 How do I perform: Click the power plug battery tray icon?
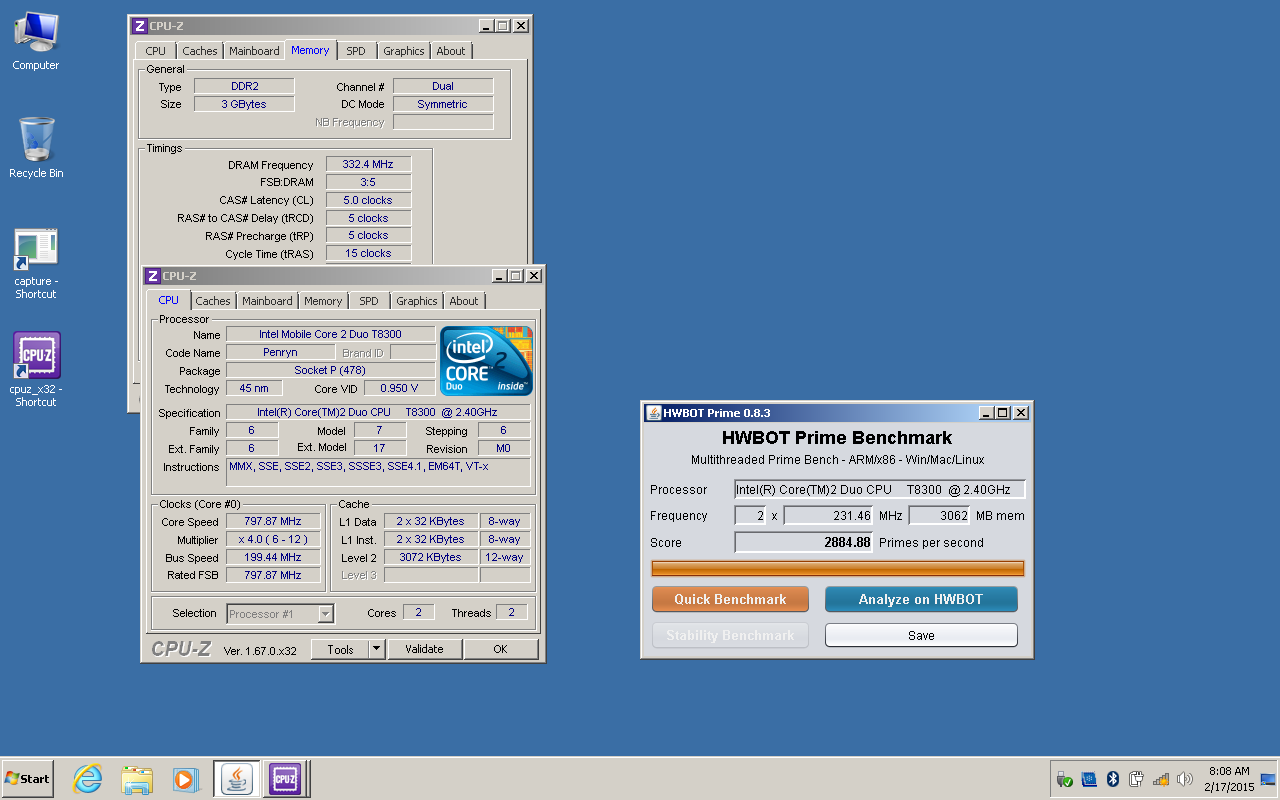click(x=1137, y=779)
